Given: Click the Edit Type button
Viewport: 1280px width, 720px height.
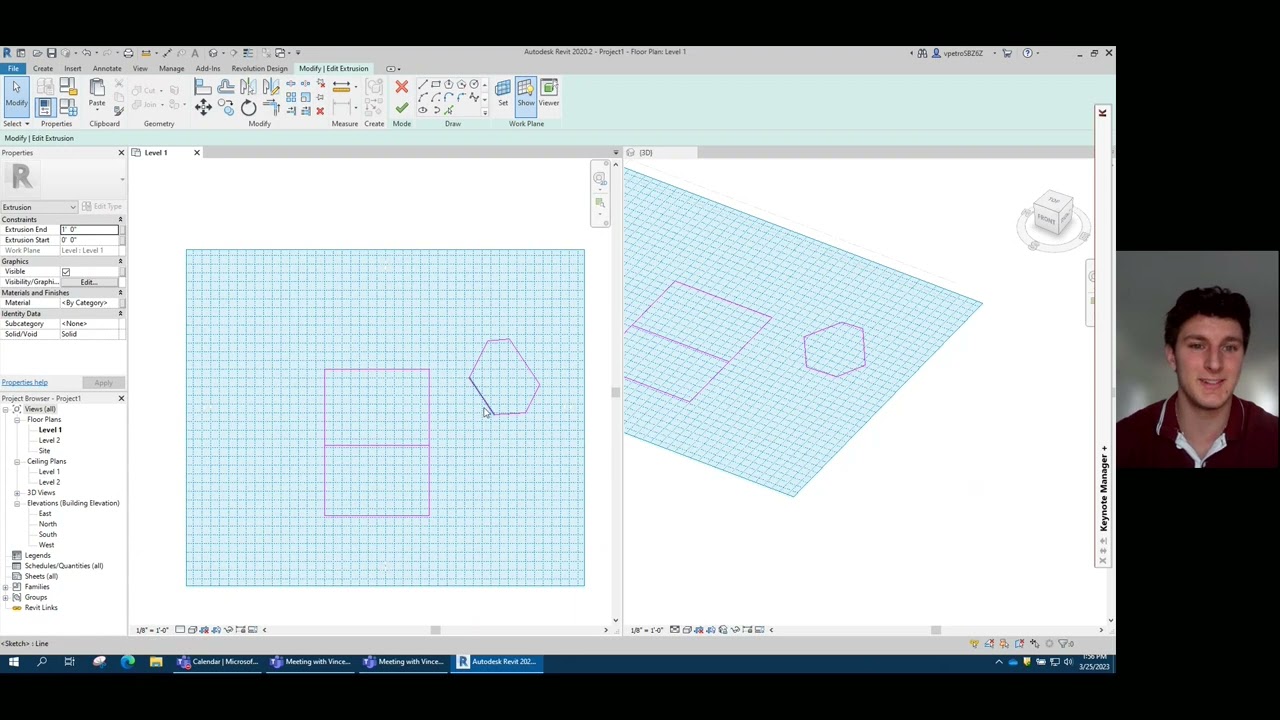Looking at the screenshot, I should point(102,207).
